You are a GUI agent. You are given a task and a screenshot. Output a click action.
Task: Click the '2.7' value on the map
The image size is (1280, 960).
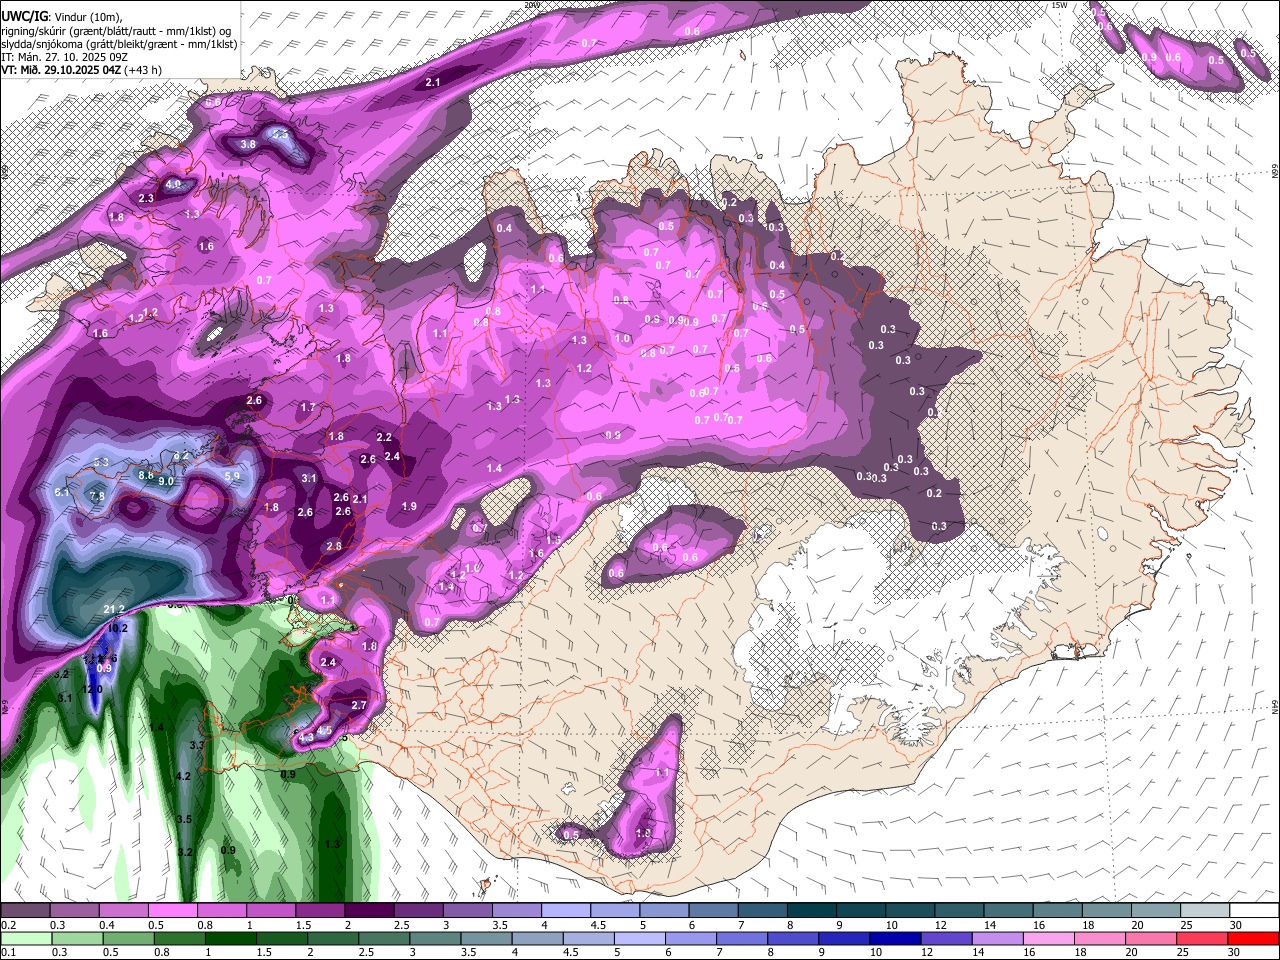(x=360, y=705)
